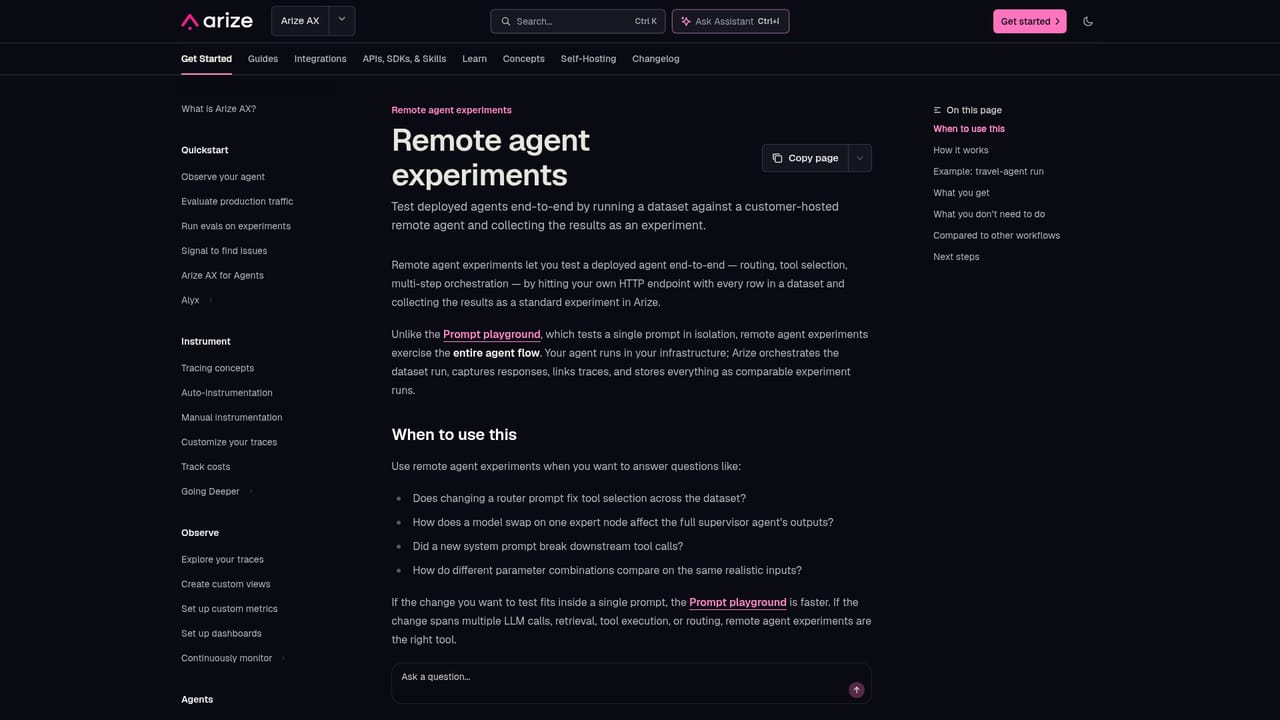The image size is (1280, 720).
Task: Toggle dark mode moon icon
Action: 1088,21
